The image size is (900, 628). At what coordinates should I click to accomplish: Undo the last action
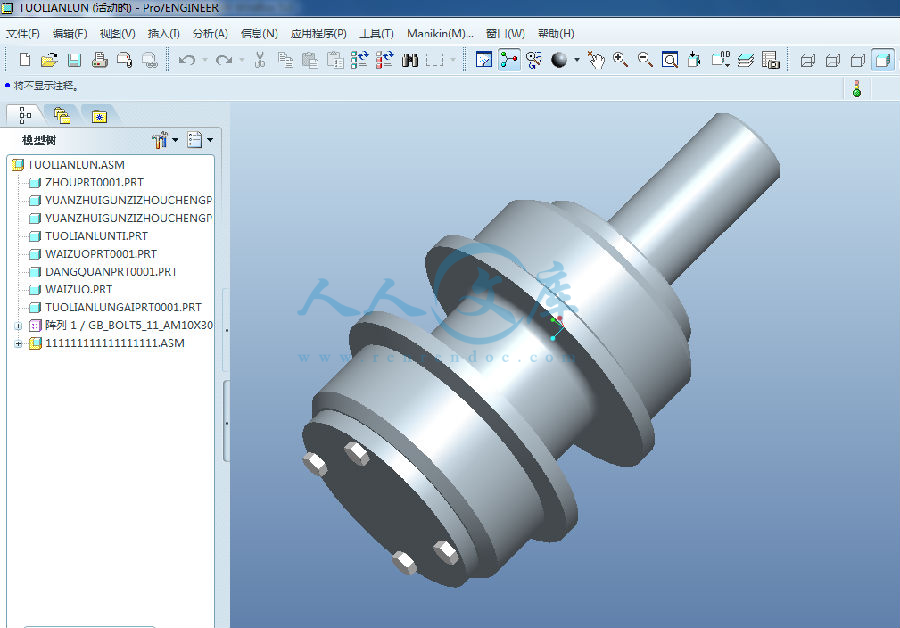click(x=187, y=60)
